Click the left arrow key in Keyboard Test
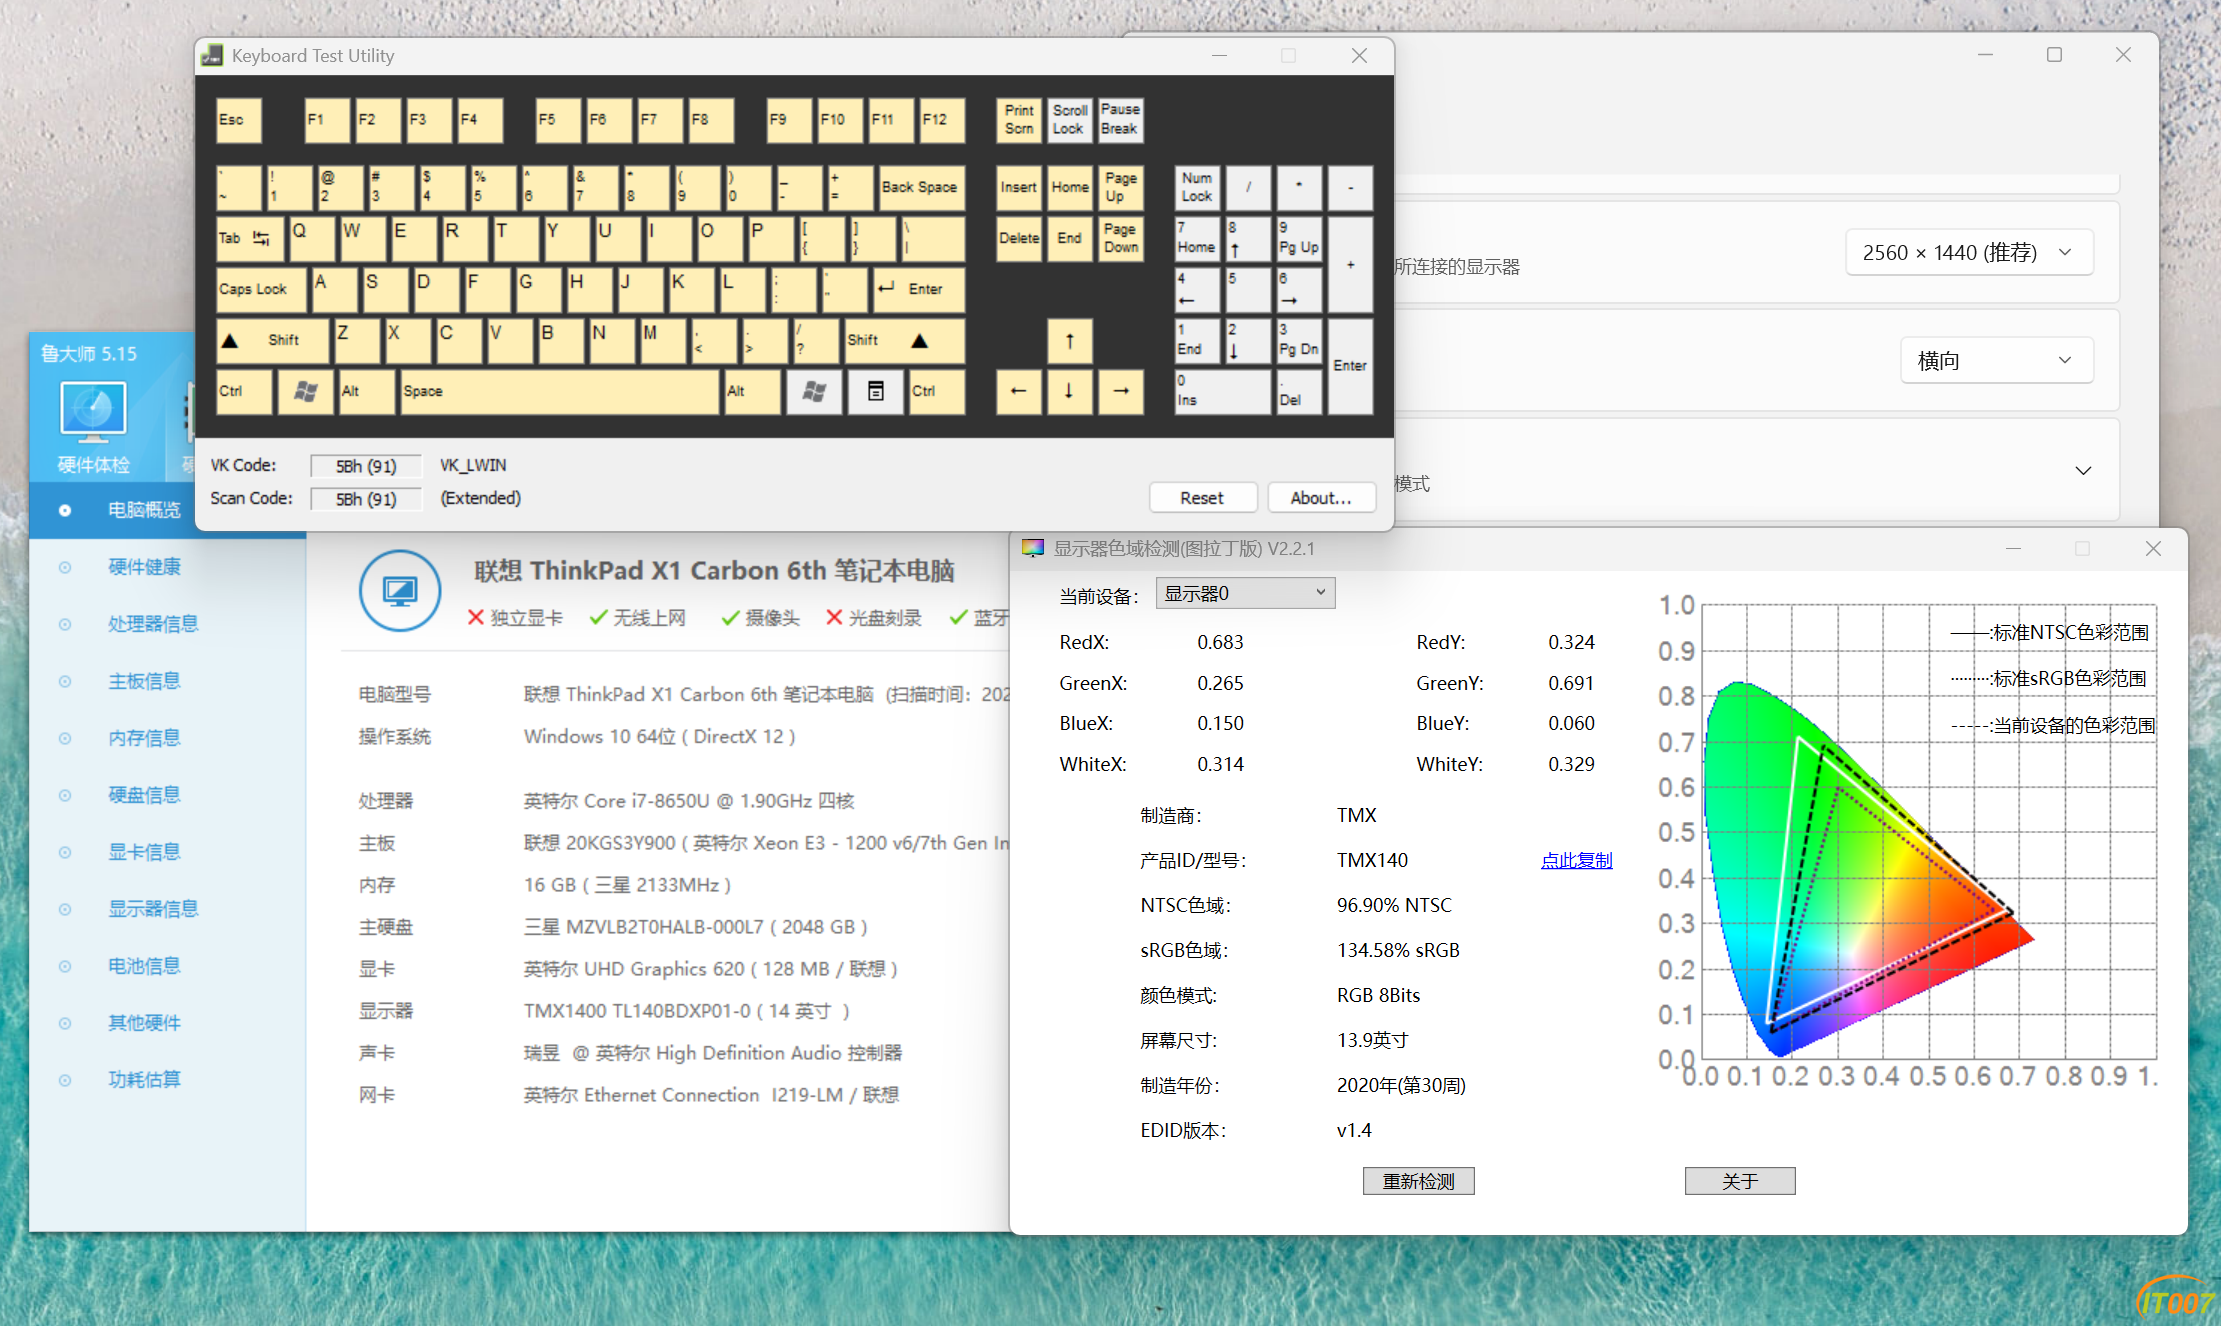The image size is (2221, 1326). pos(1018,391)
